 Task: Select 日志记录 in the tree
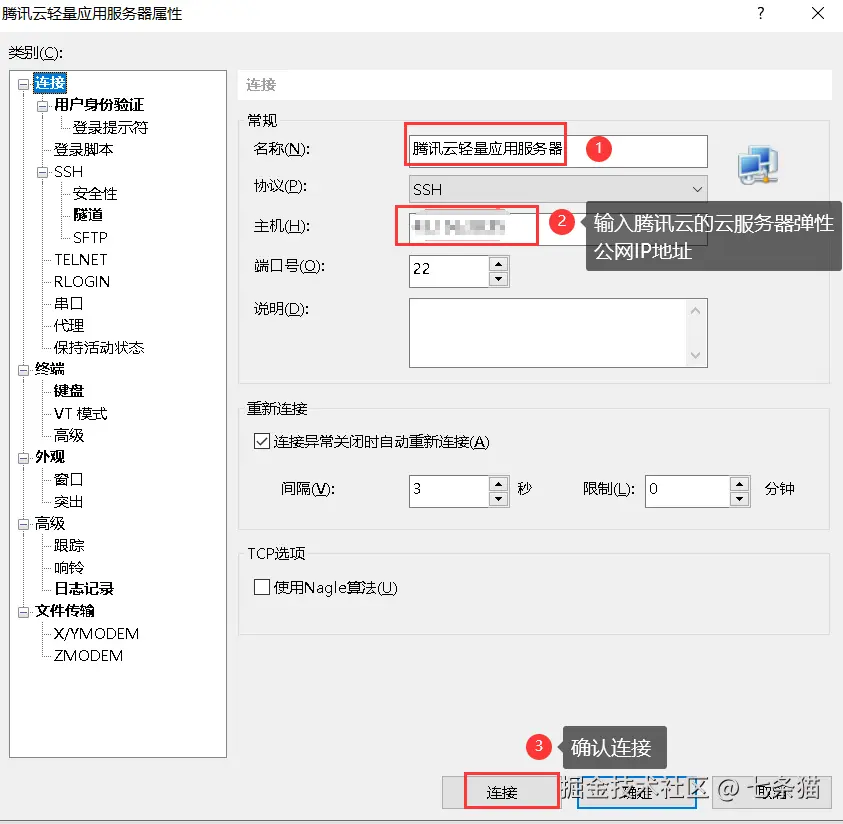pyautogui.click(x=84, y=589)
